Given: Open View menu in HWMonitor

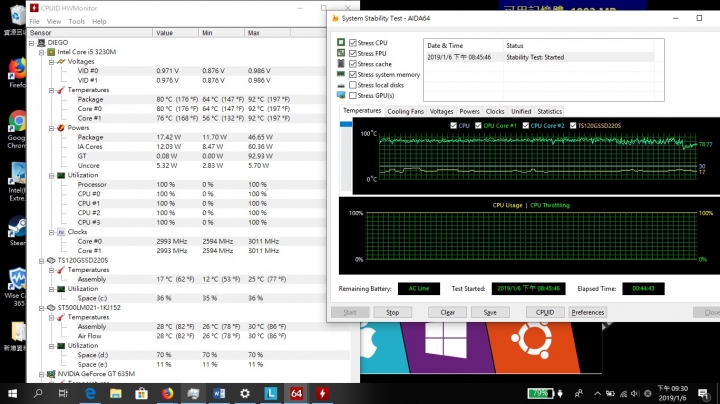Looking at the screenshot, I should click(x=54, y=21).
